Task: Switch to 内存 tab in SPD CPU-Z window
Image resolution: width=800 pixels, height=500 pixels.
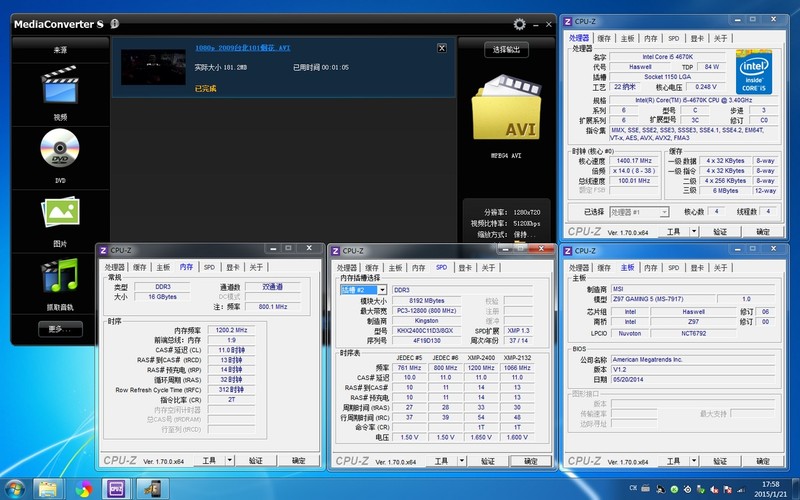Action: [419, 267]
